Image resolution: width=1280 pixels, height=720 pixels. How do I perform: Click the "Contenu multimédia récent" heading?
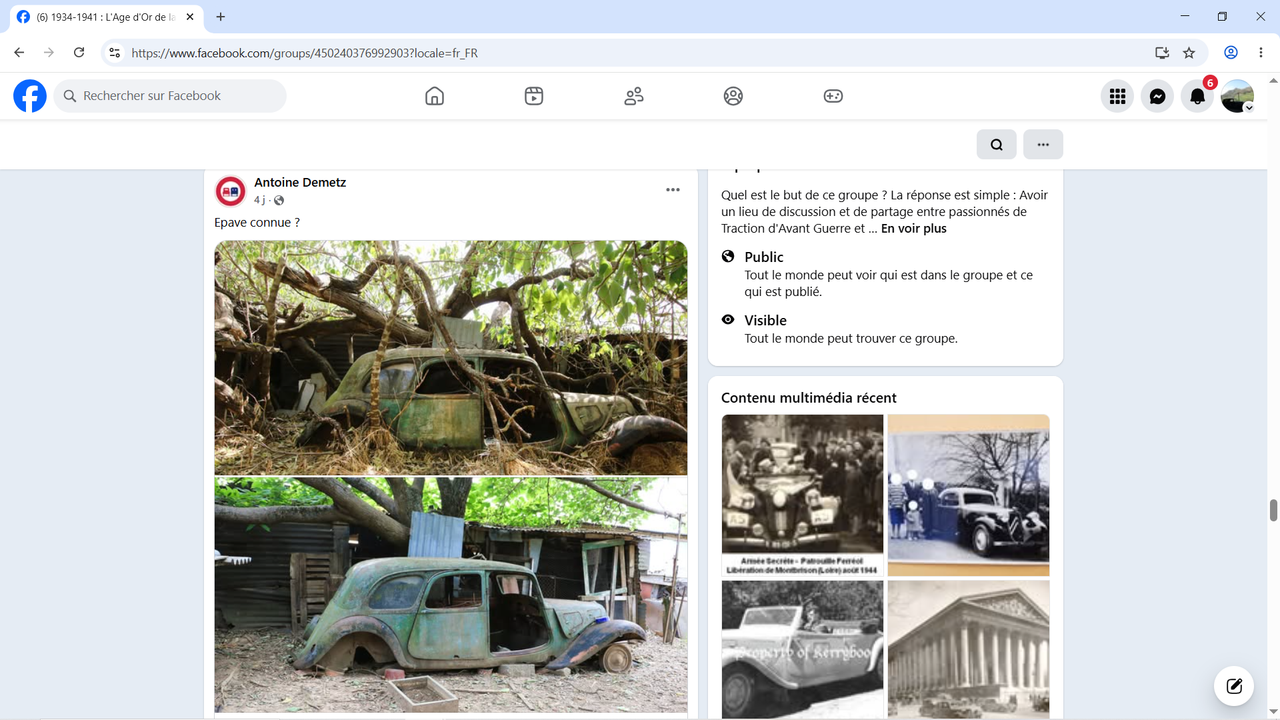[809, 398]
